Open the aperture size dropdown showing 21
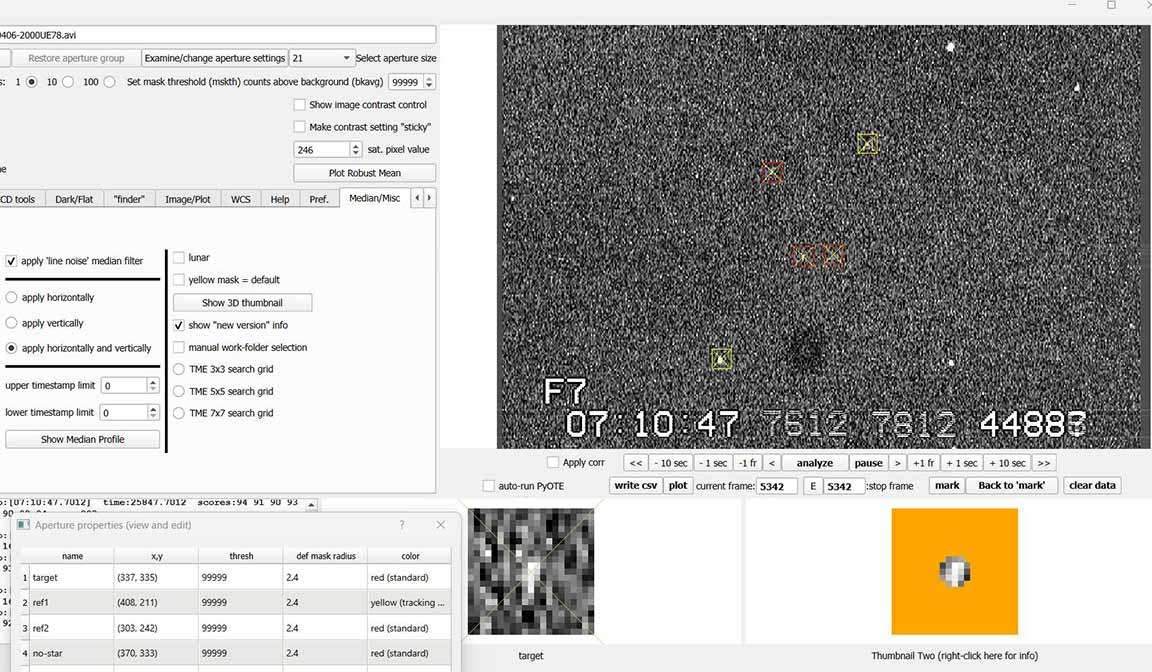This screenshot has width=1152, height=672. pos(321,58)
